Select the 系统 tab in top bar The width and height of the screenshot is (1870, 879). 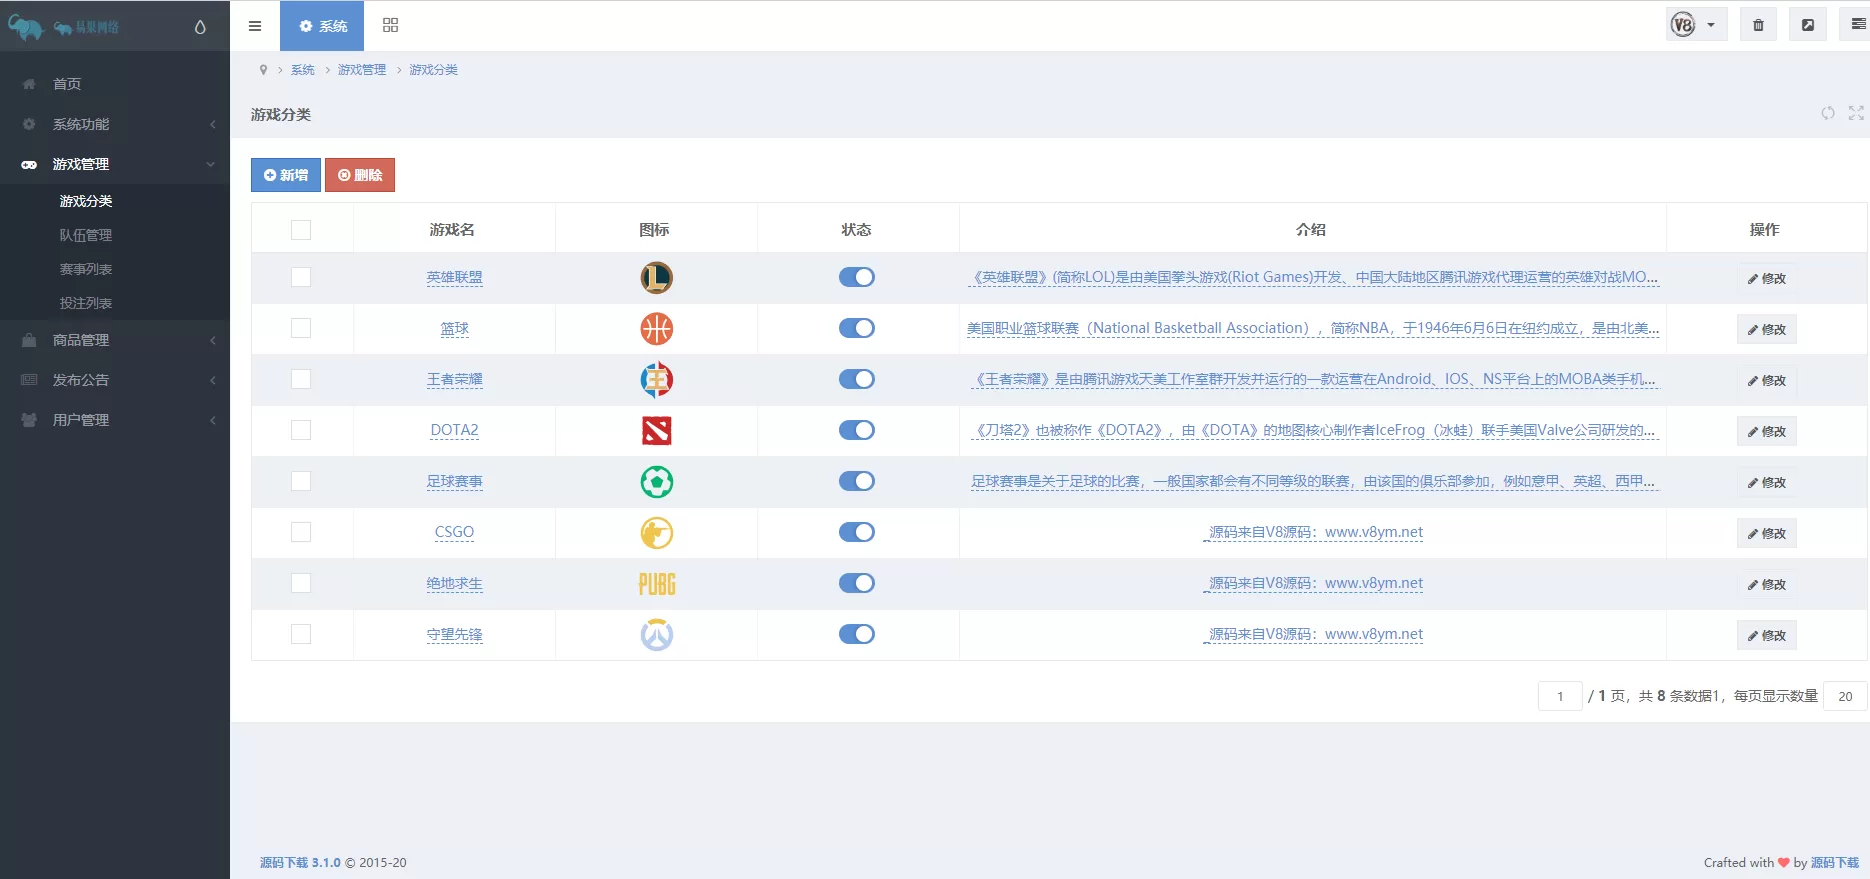322,26
